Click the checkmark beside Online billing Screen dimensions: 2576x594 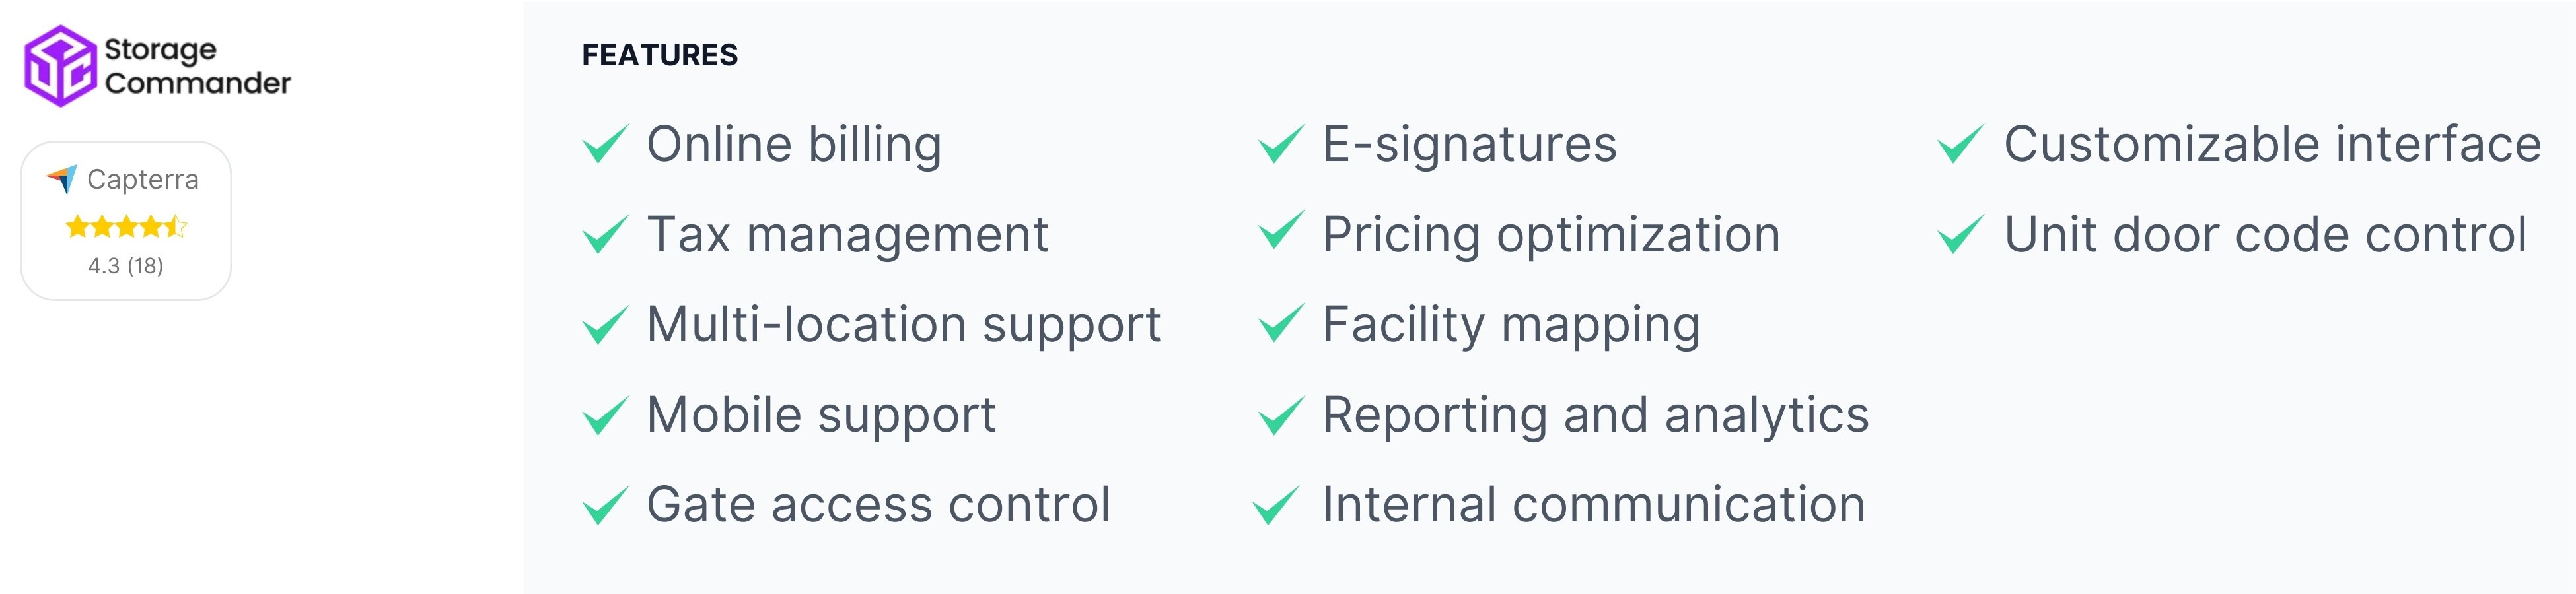tap(605, 144)
